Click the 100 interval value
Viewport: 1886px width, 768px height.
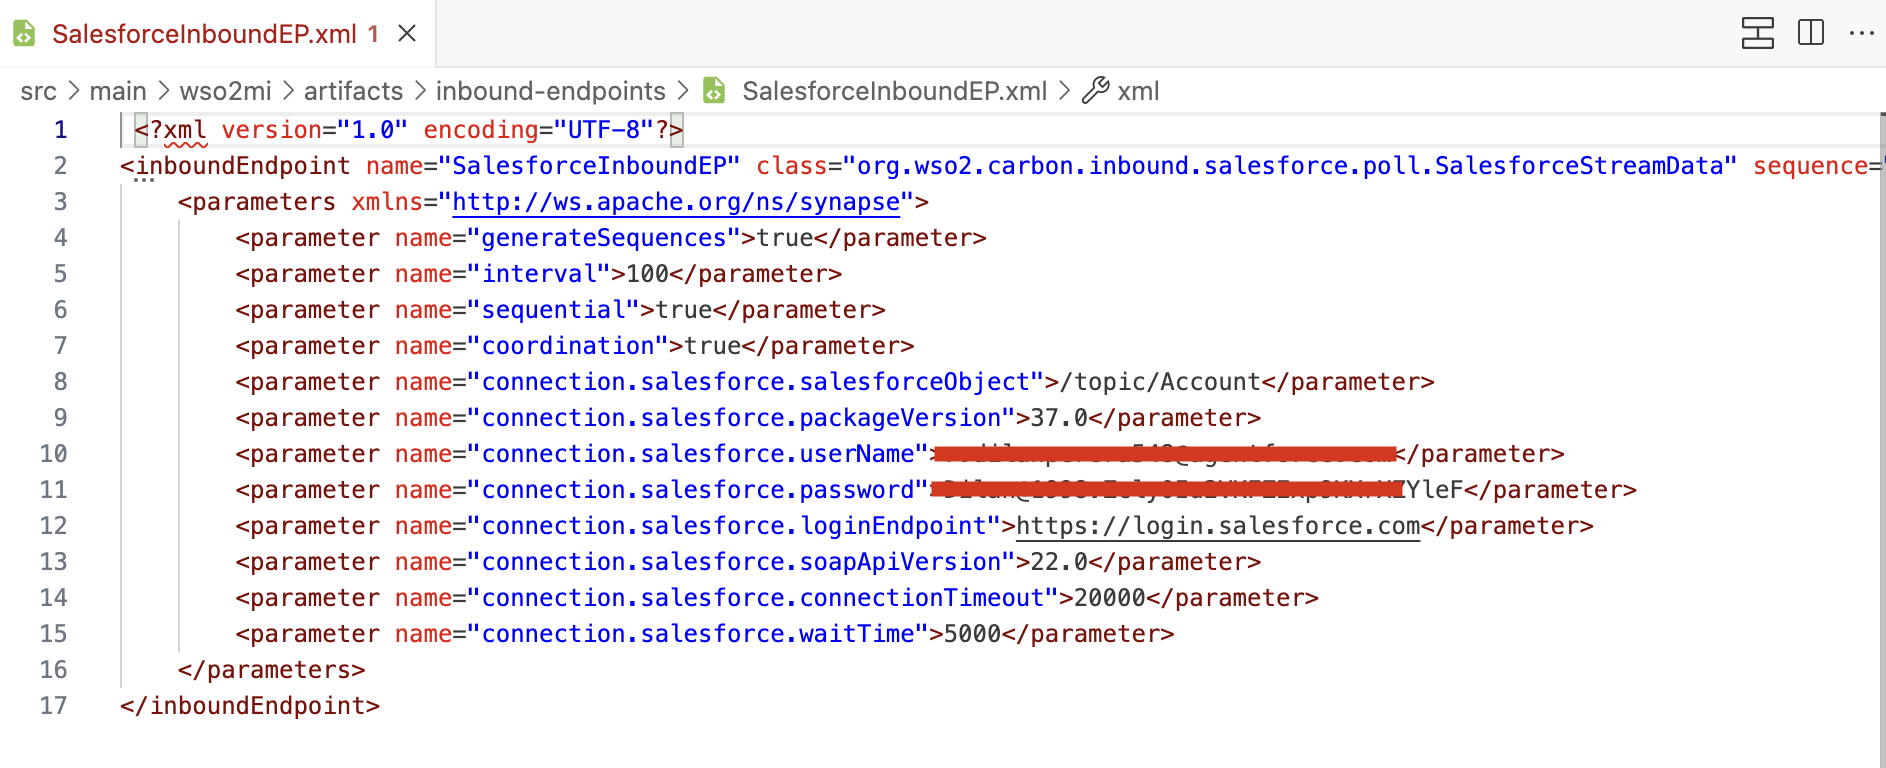(x=648, y=274)
